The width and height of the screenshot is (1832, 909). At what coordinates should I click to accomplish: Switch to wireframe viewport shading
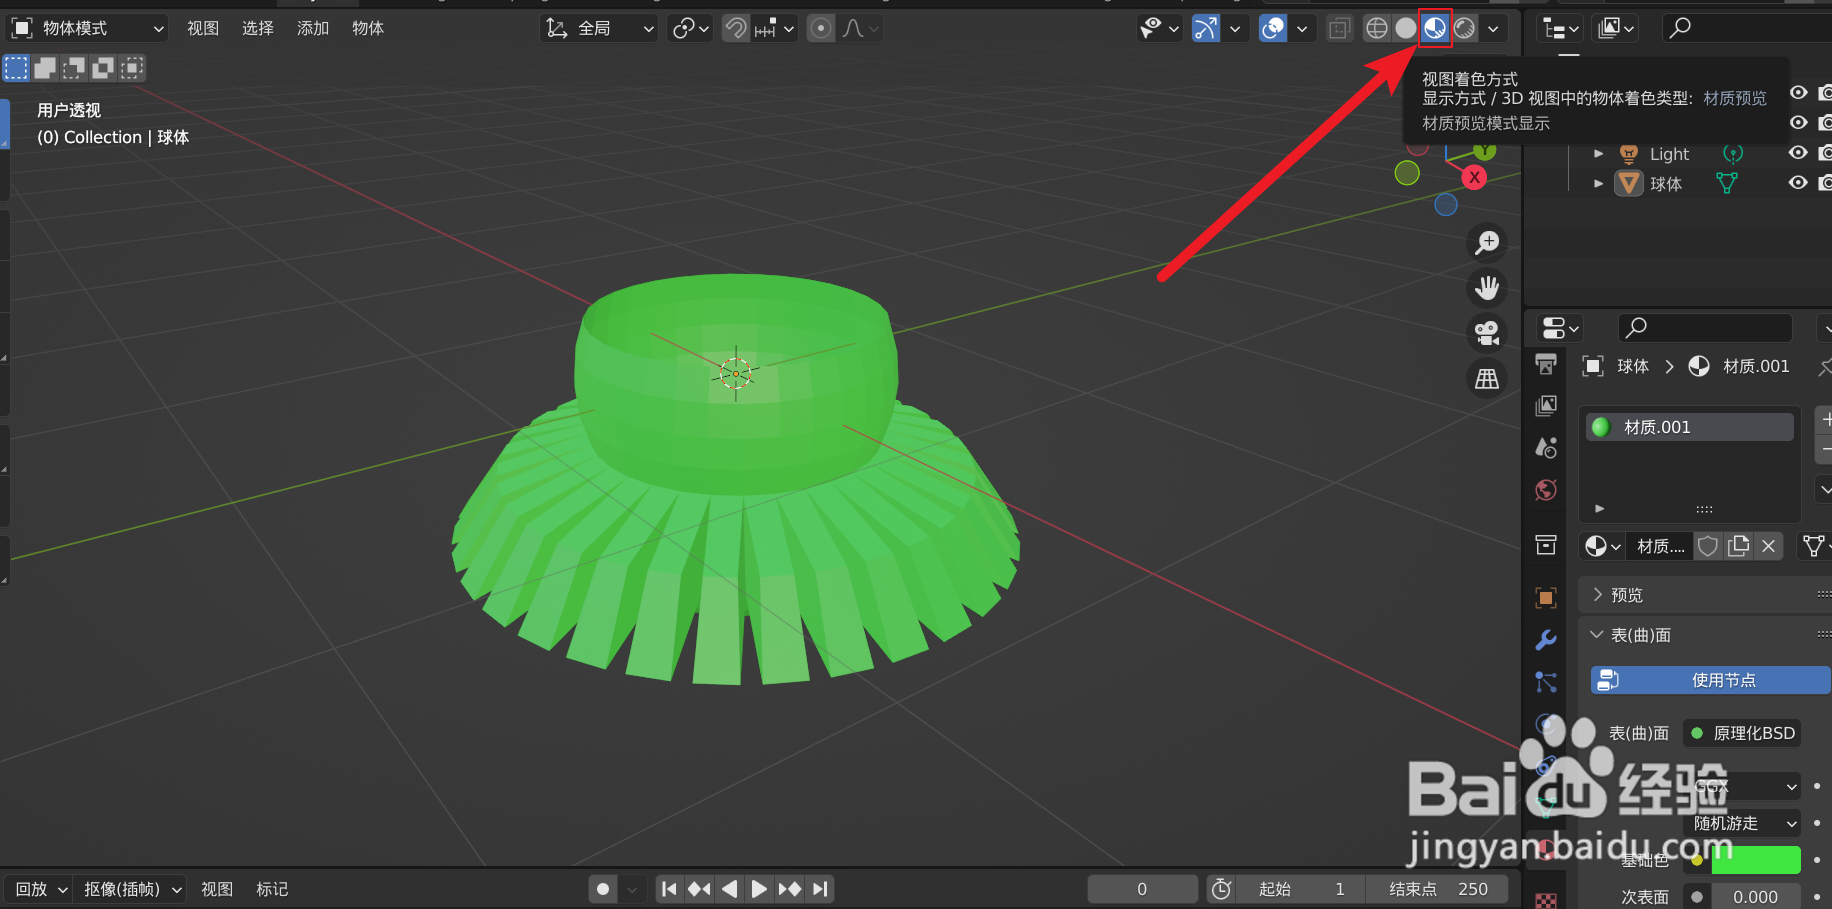click(1377, 28)
